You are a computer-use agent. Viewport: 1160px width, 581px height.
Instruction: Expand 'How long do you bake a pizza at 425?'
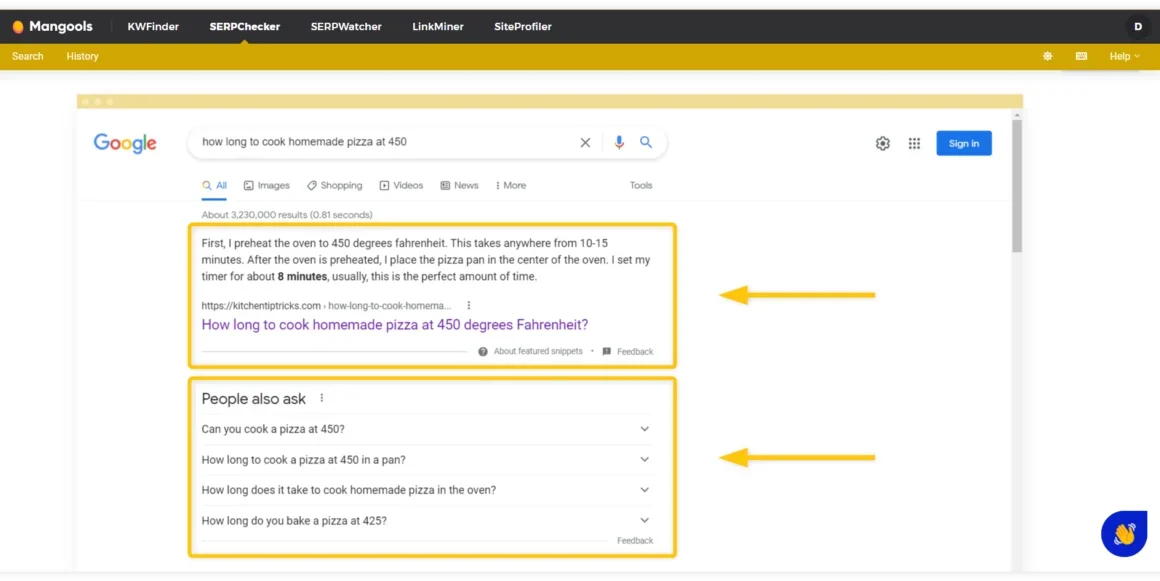point(428,520)
